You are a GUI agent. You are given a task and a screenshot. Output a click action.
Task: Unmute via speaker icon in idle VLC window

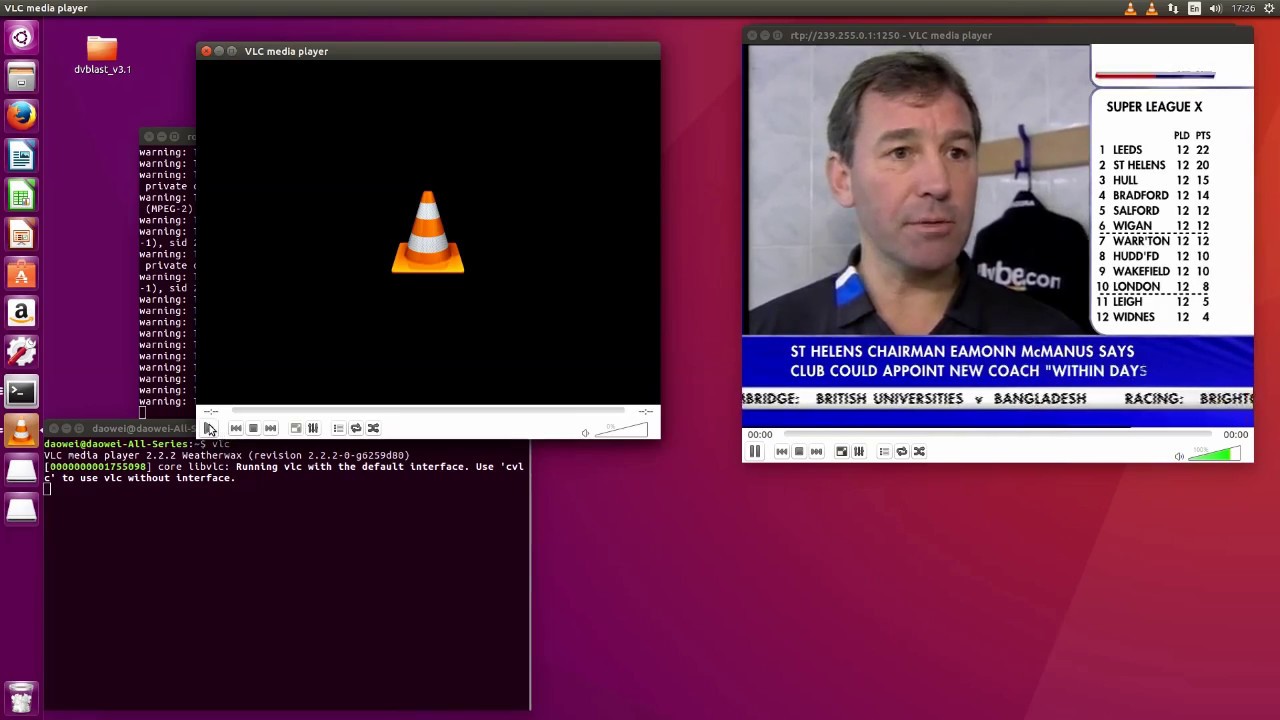click(585, 433)
